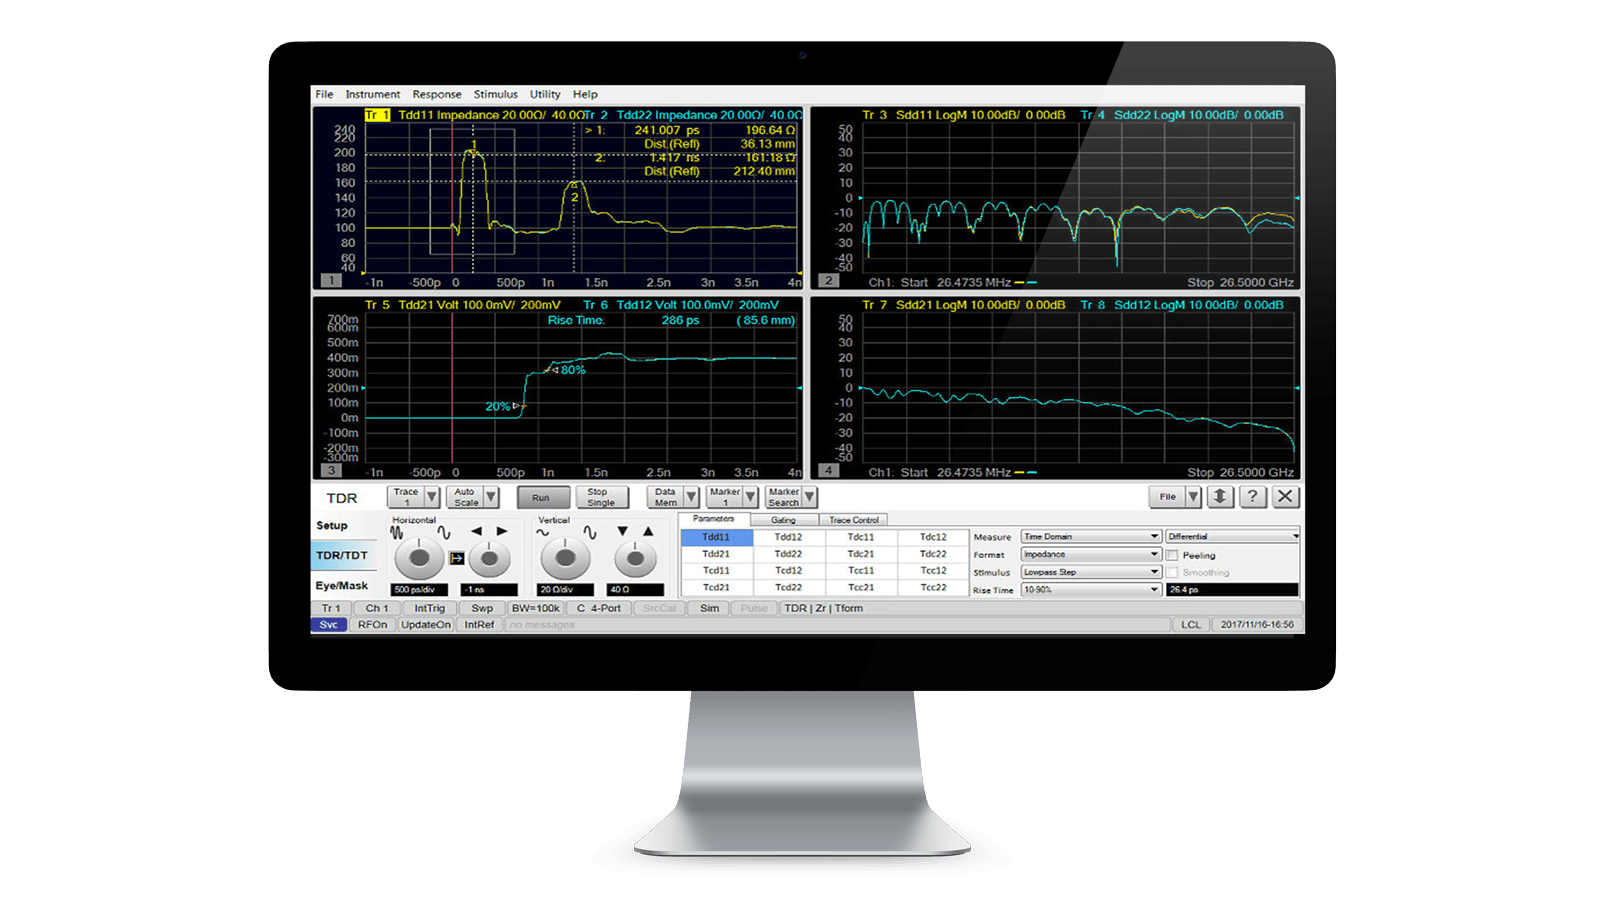Click the horizontal position right arrow
Screen dimensions: 1600x900
[x=502, y=532]
